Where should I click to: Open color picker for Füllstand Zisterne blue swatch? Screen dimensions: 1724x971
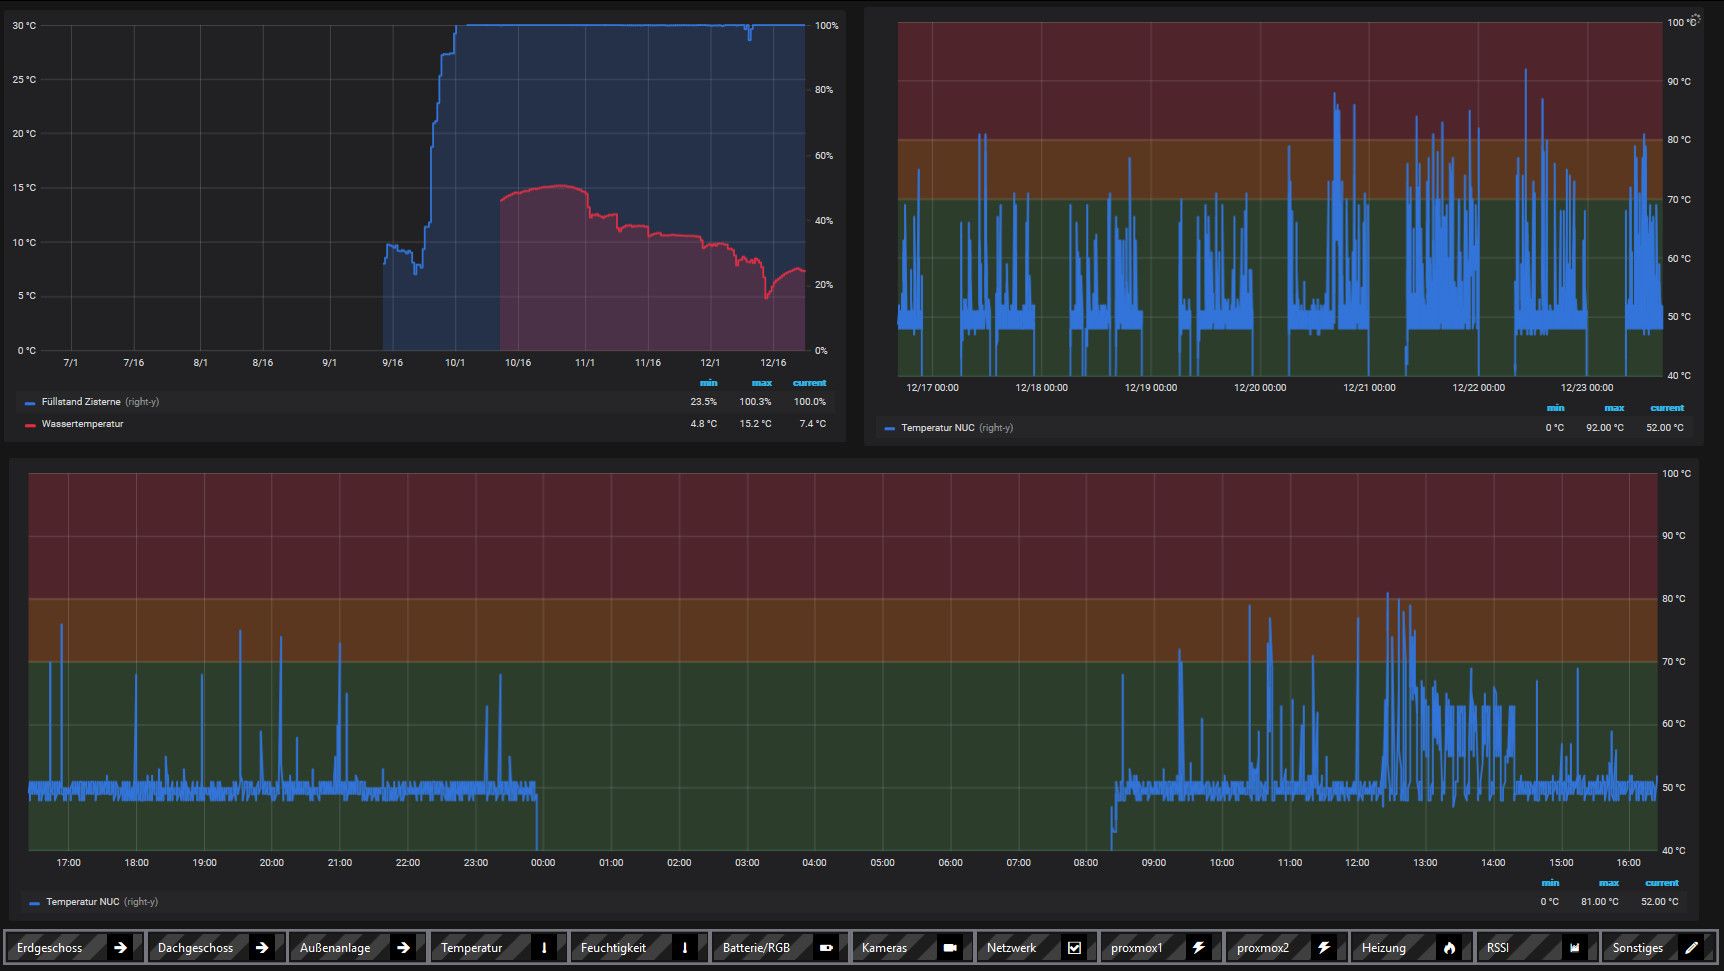(30, 403)
